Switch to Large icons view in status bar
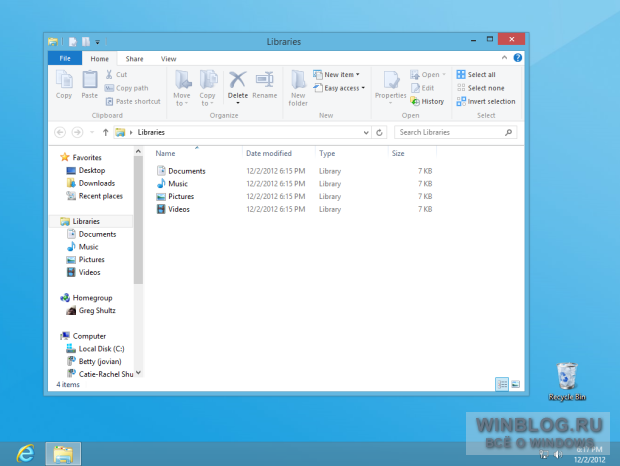This screenshot has height=466, width=620. point(516,384)
